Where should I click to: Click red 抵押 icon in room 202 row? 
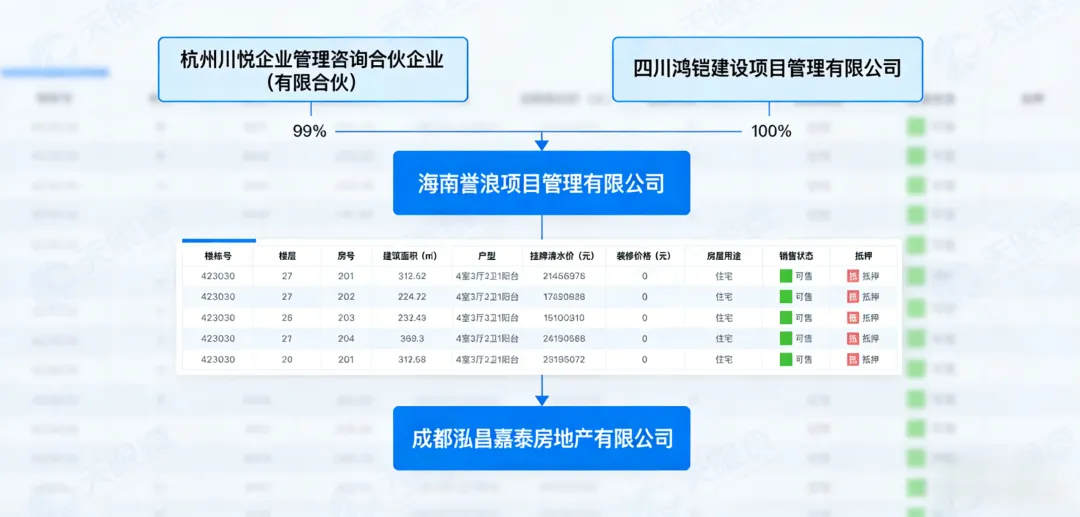point(853,297)
